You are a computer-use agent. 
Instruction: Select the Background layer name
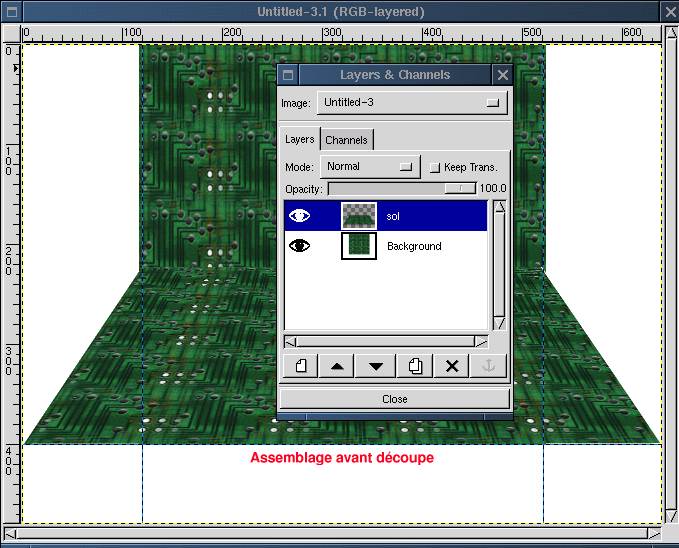tap(414, 246)
